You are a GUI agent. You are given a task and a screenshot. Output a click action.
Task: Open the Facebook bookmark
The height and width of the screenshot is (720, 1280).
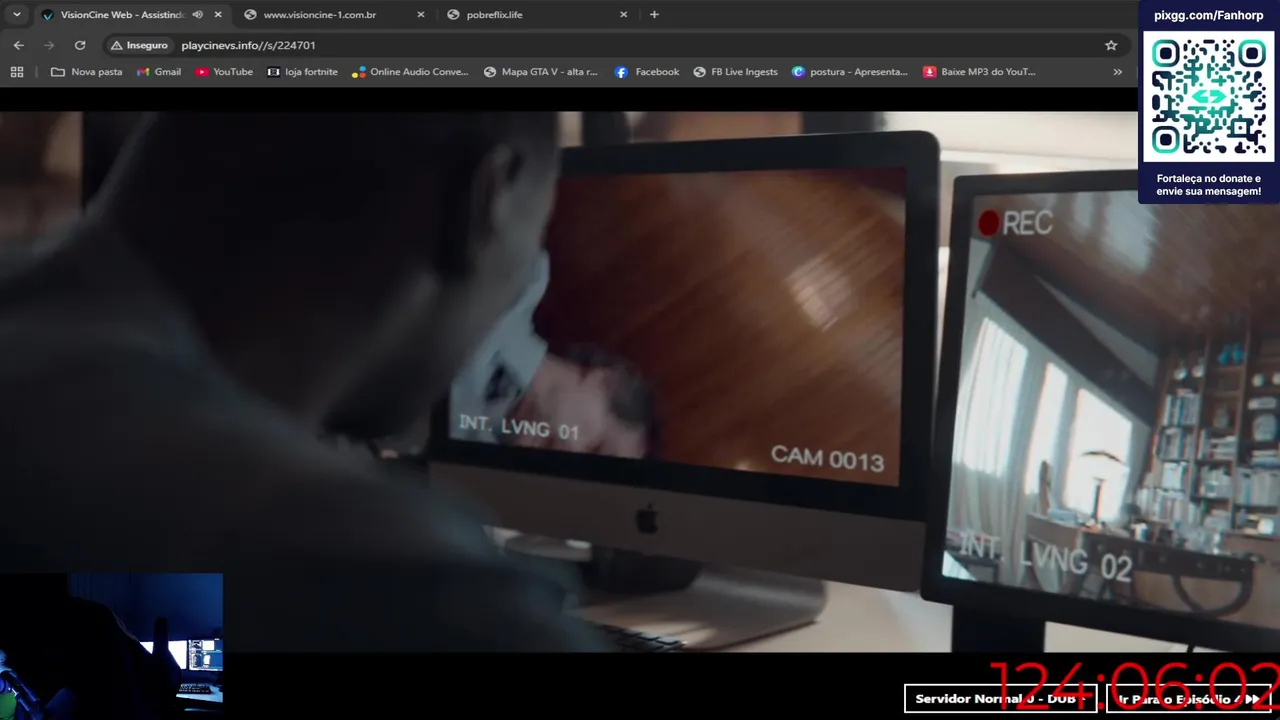(x=647, y=72)
